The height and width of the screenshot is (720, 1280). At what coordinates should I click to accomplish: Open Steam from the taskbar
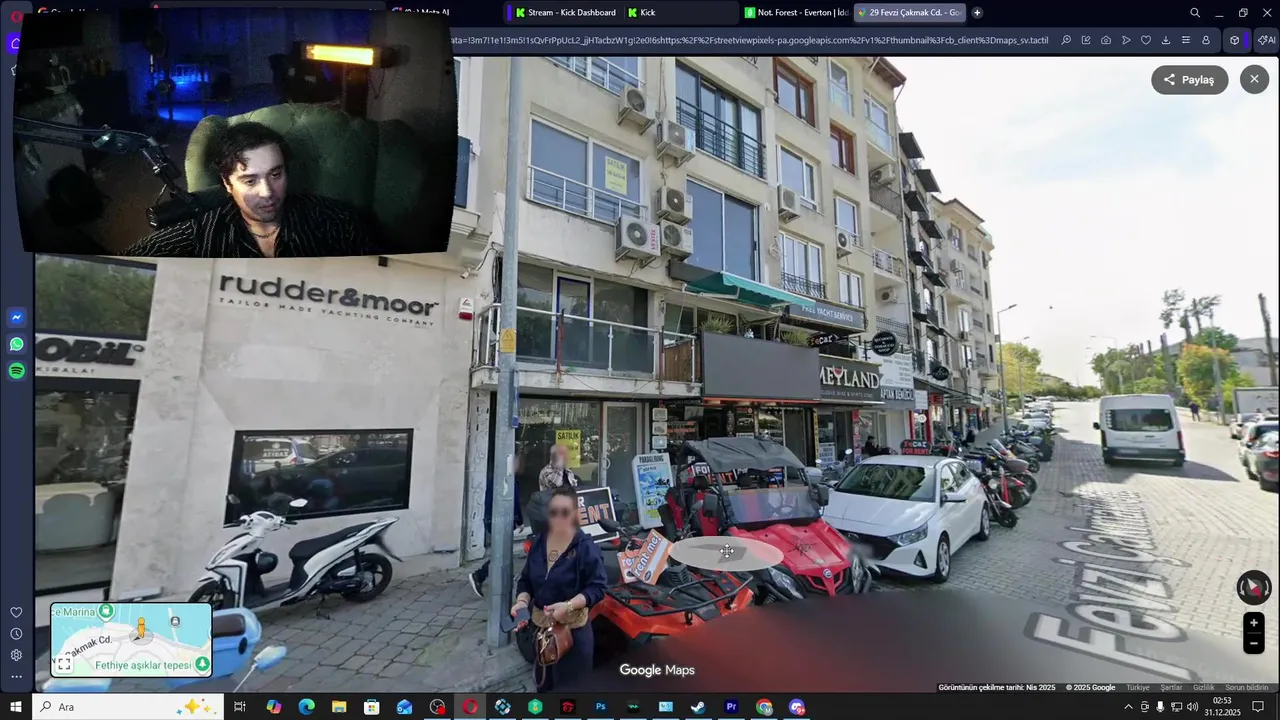pyautogui.click(x=698, y=707)
